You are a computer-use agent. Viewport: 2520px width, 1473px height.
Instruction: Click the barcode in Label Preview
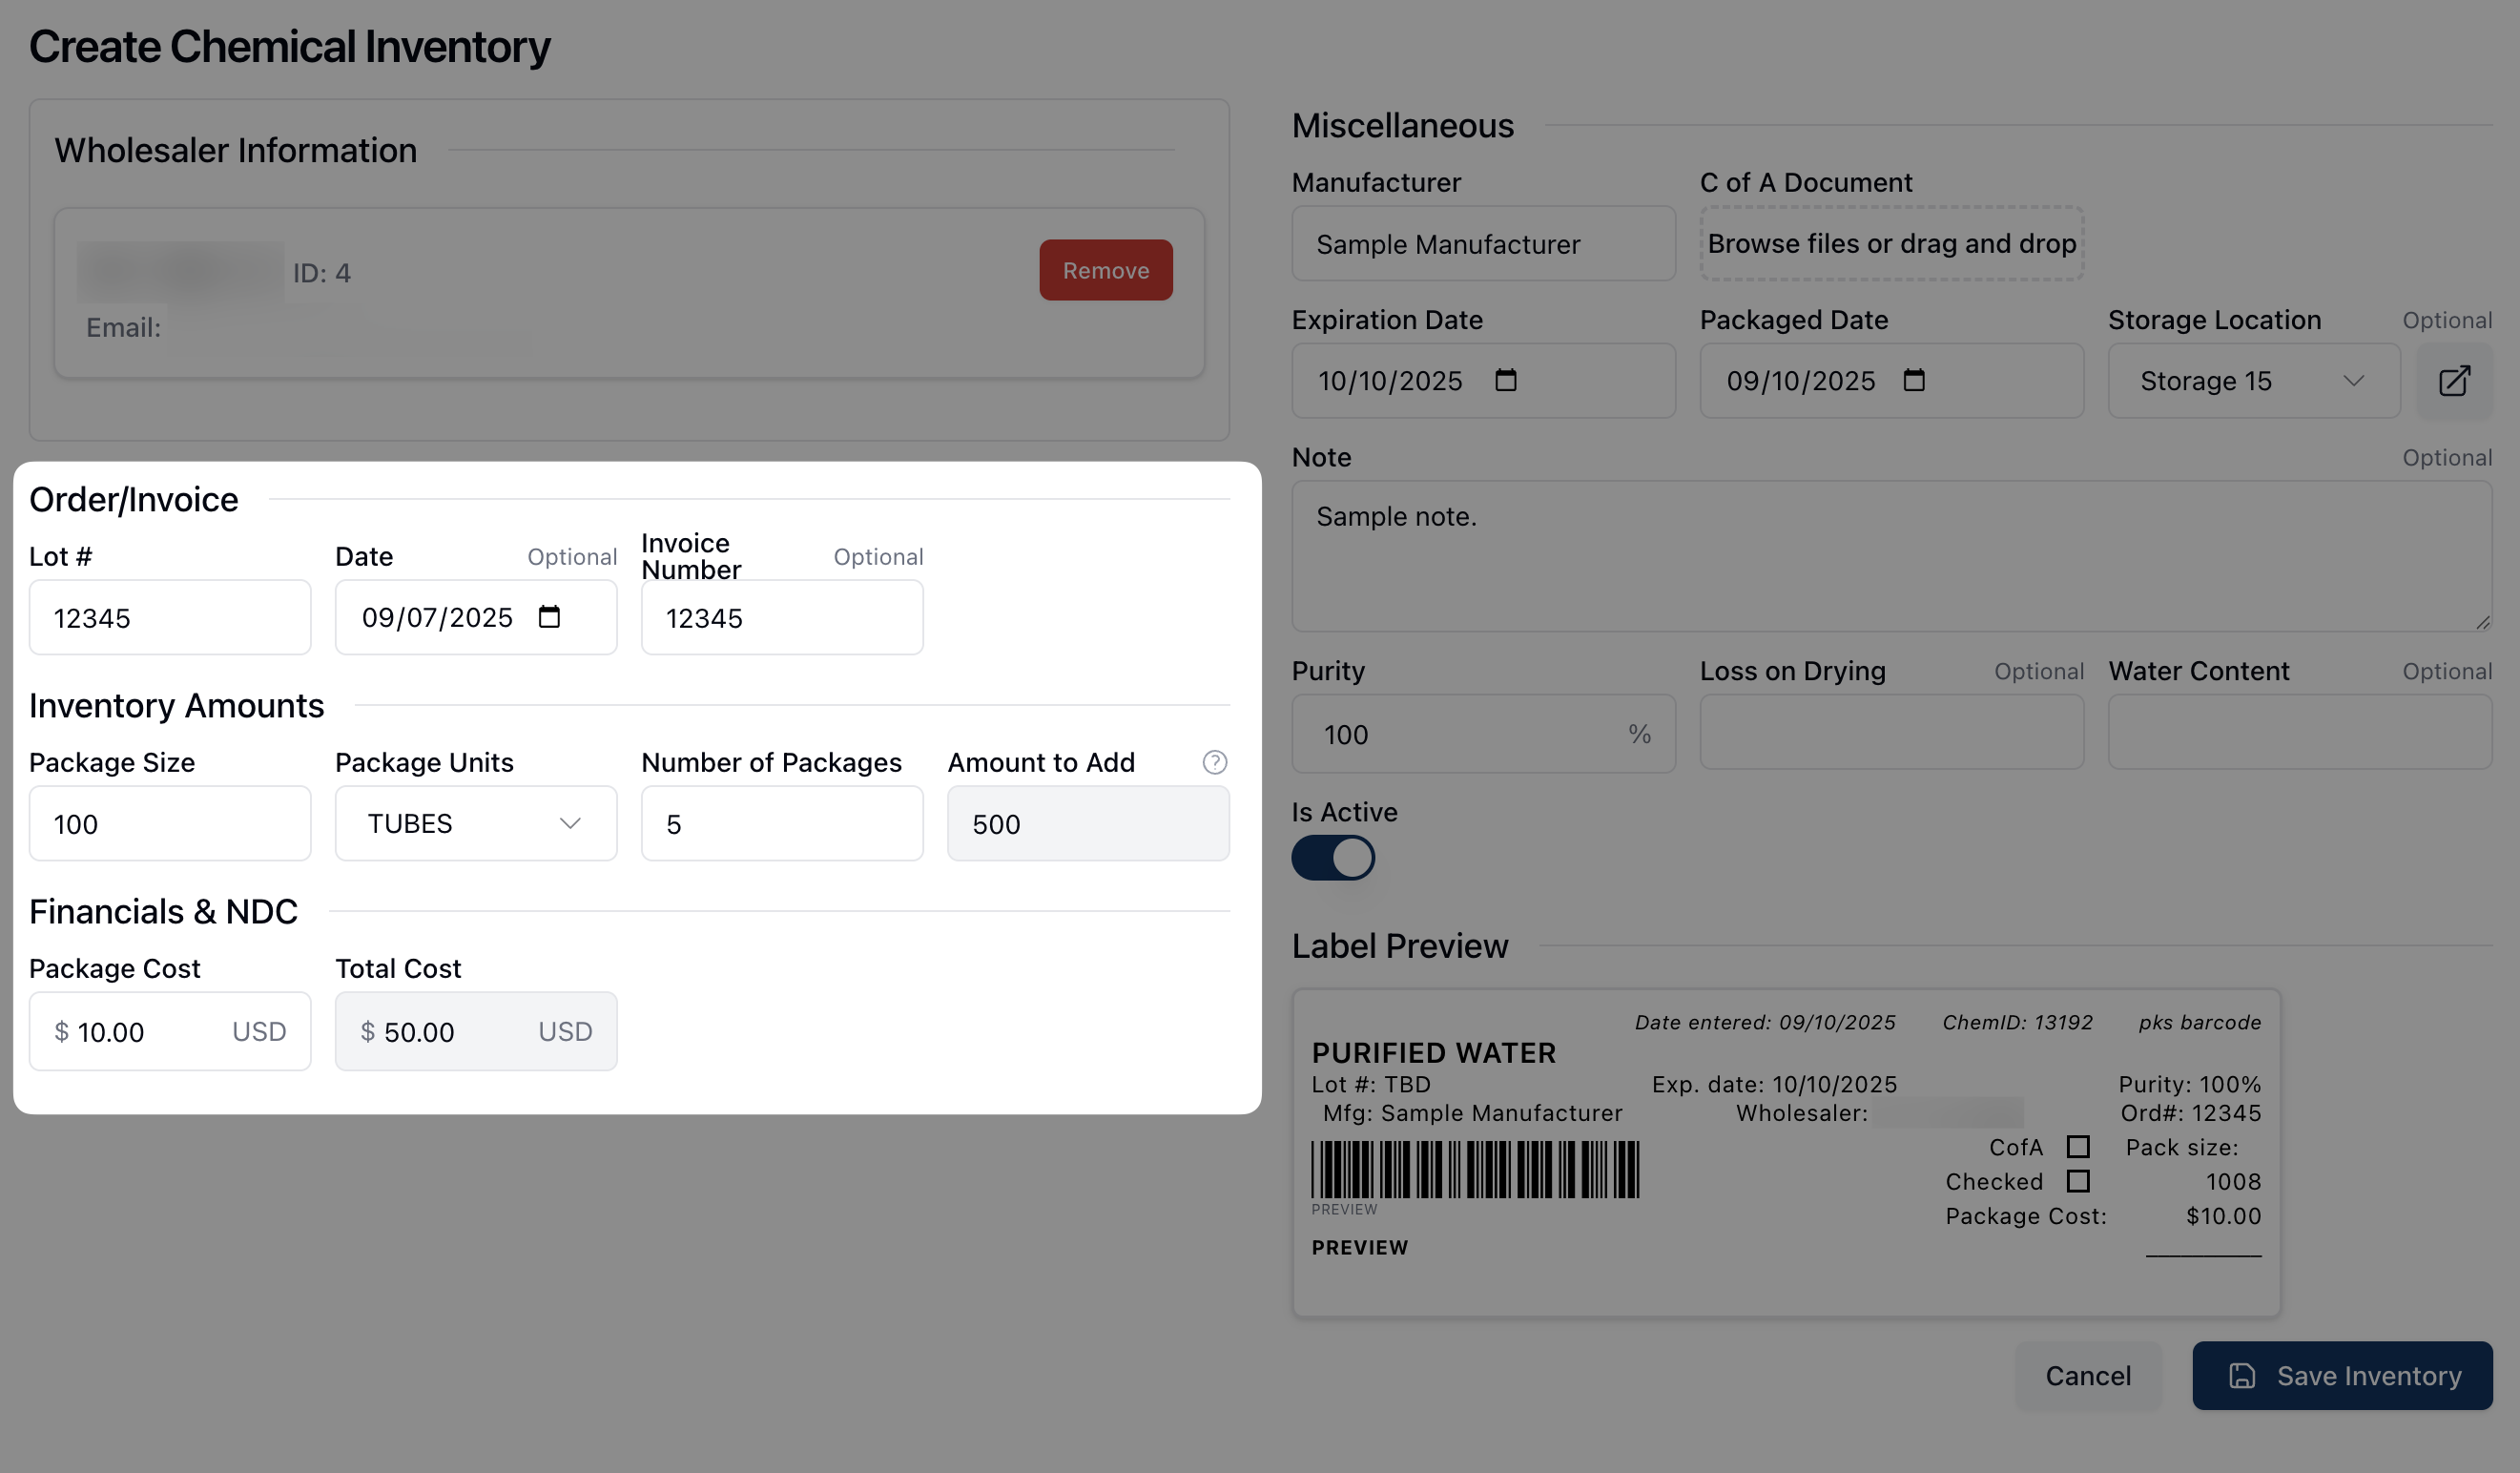1474,1169
